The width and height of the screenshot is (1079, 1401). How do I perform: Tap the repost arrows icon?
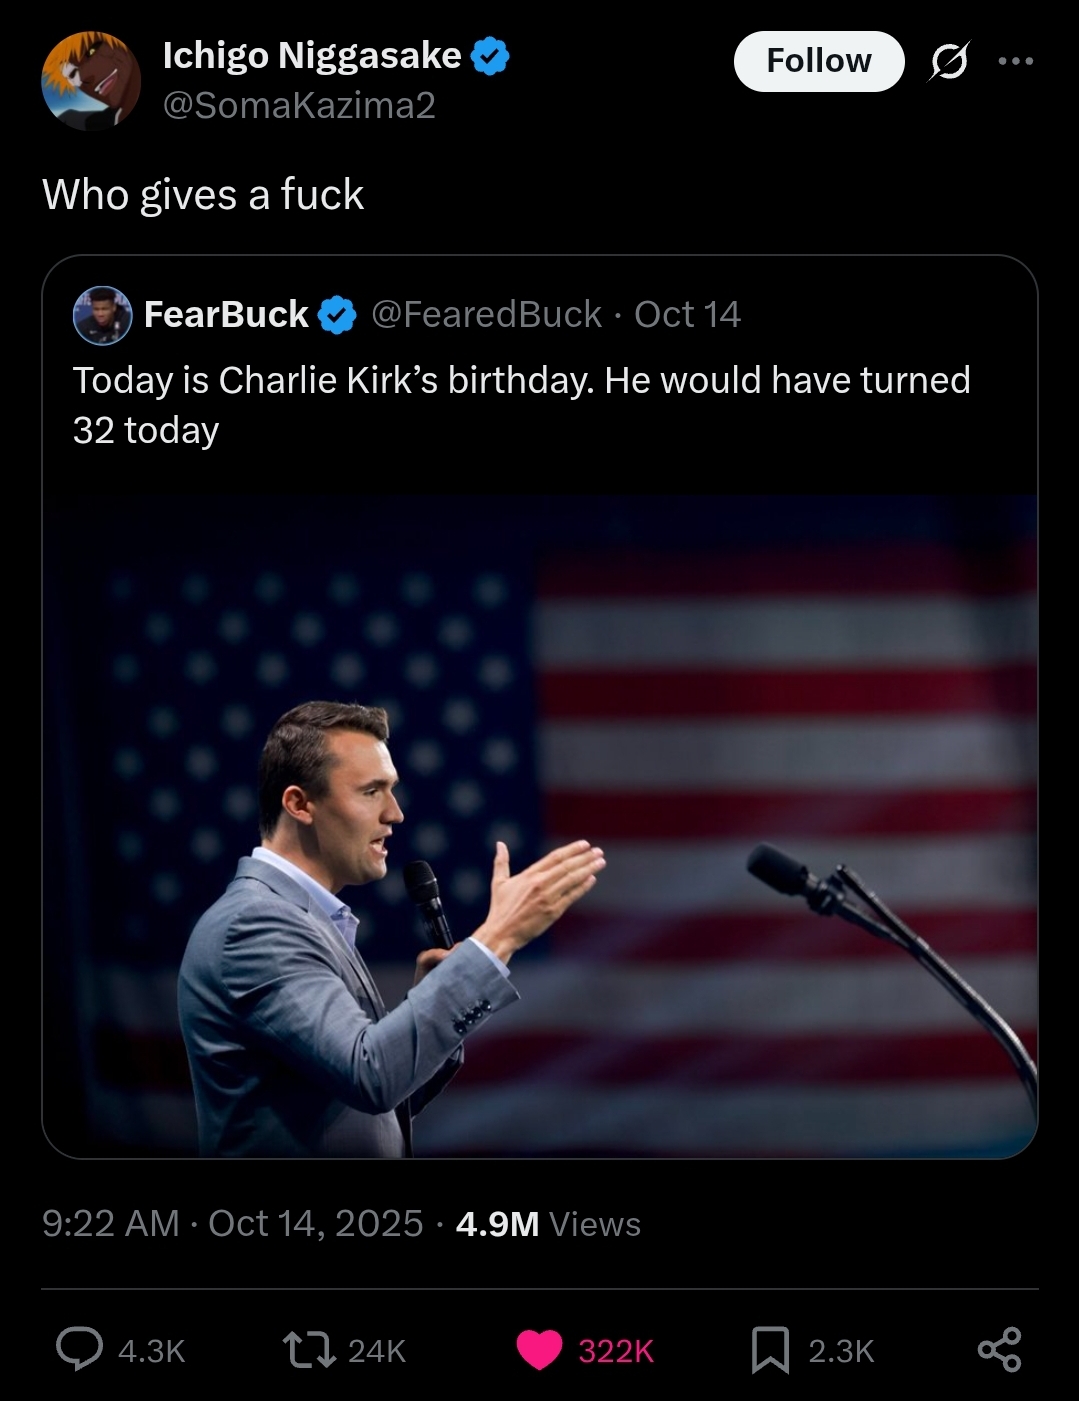tap(310, 1349)
